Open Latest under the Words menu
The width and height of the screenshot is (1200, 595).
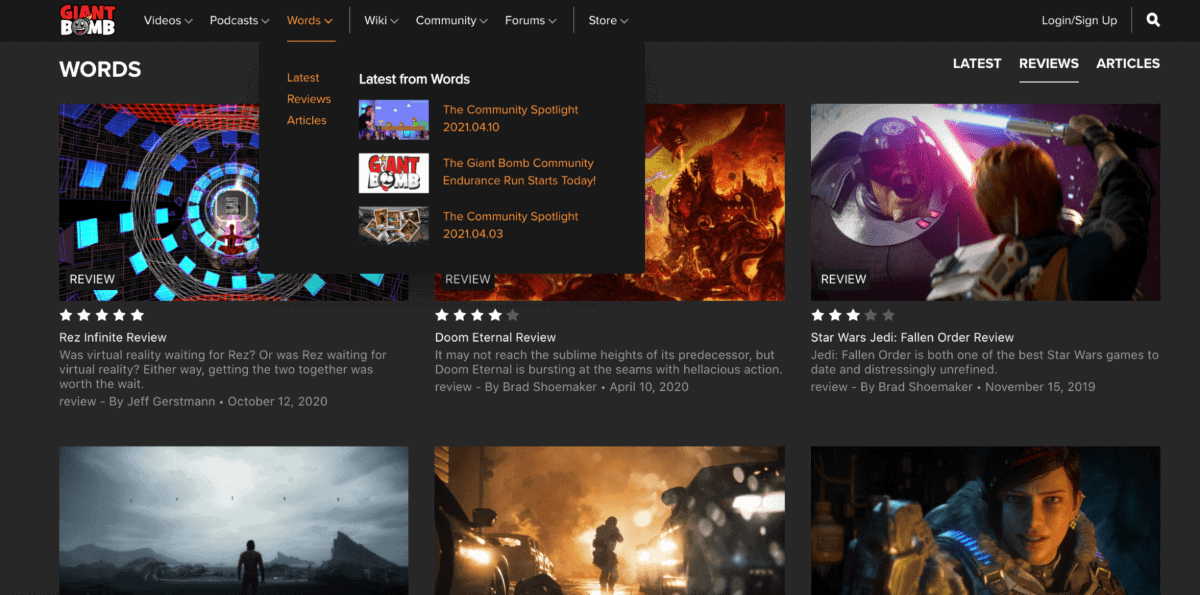(x=303, y=77)
